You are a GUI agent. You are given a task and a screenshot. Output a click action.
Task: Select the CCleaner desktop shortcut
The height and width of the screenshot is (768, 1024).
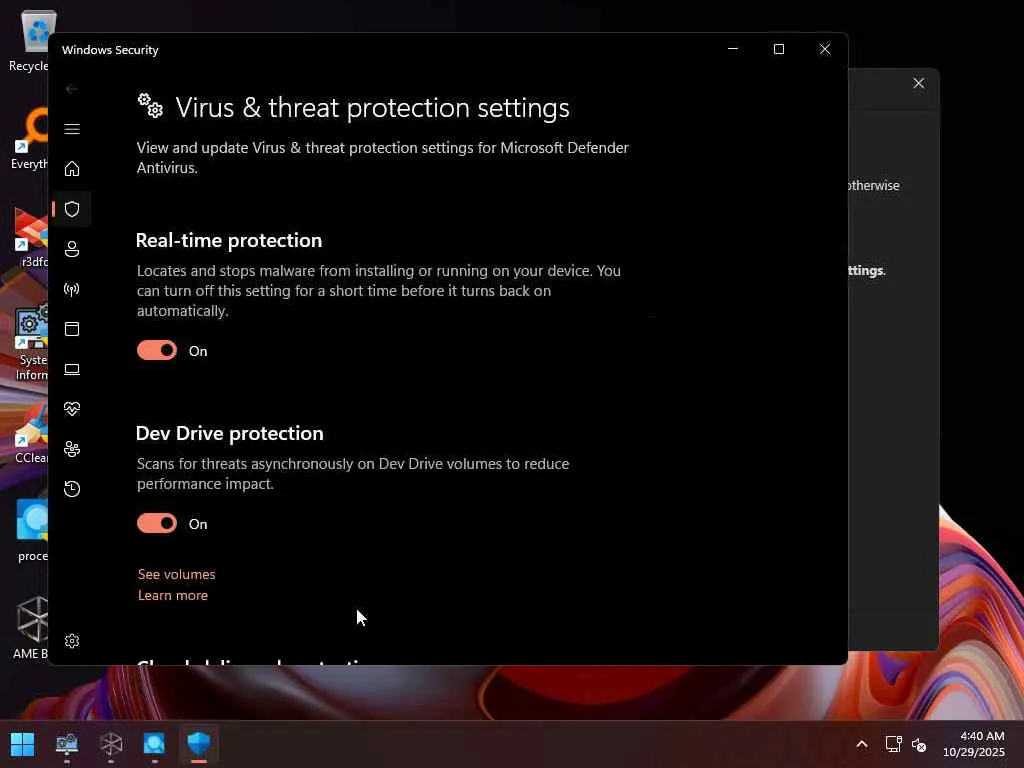pyautogui.click(x=31, y=434)
